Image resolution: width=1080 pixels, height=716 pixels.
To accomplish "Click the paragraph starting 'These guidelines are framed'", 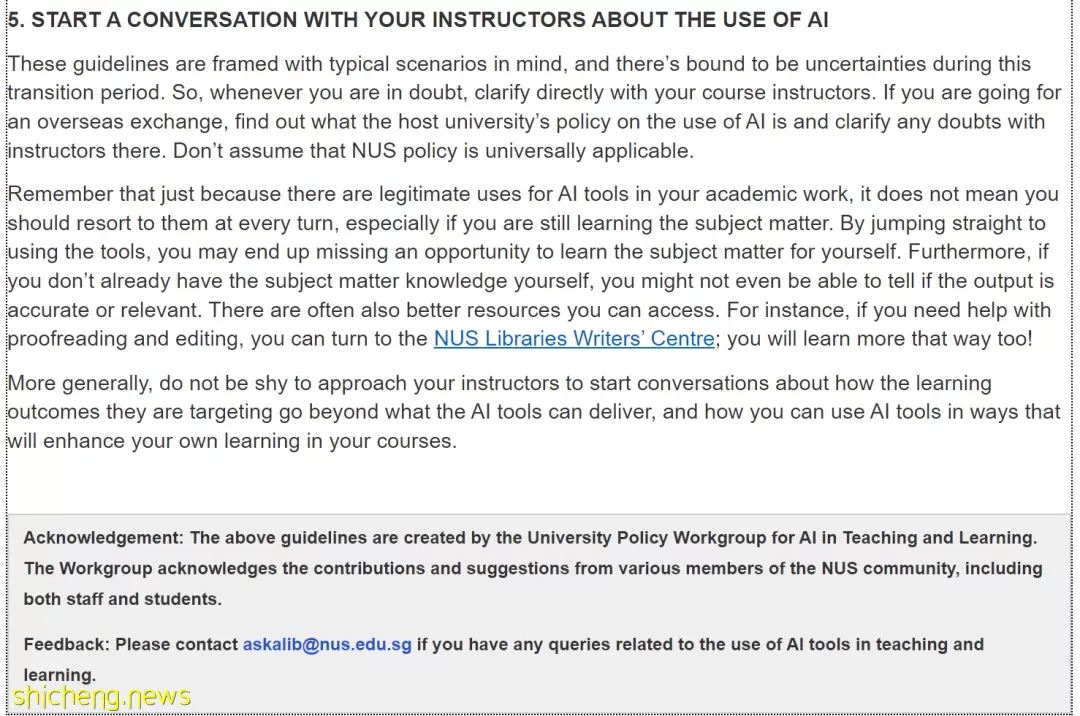I will click(x=534, y=107).
